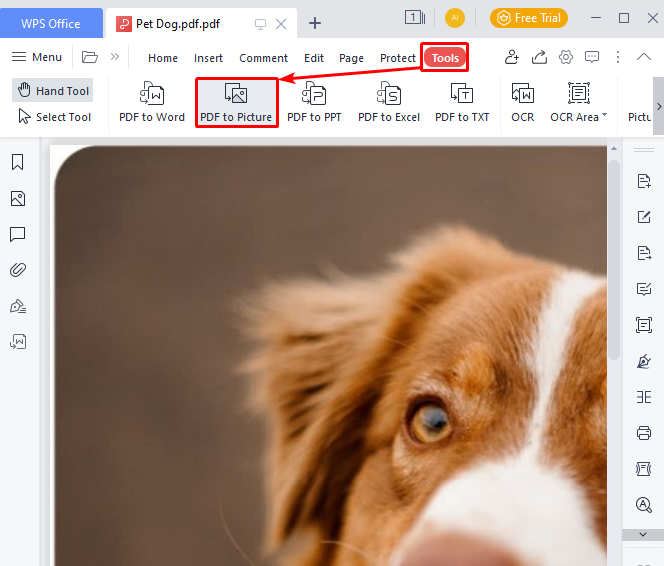664x566 pixels.
Task: Click the pen signature icon in right sidebar
Action: pos(644,361)
